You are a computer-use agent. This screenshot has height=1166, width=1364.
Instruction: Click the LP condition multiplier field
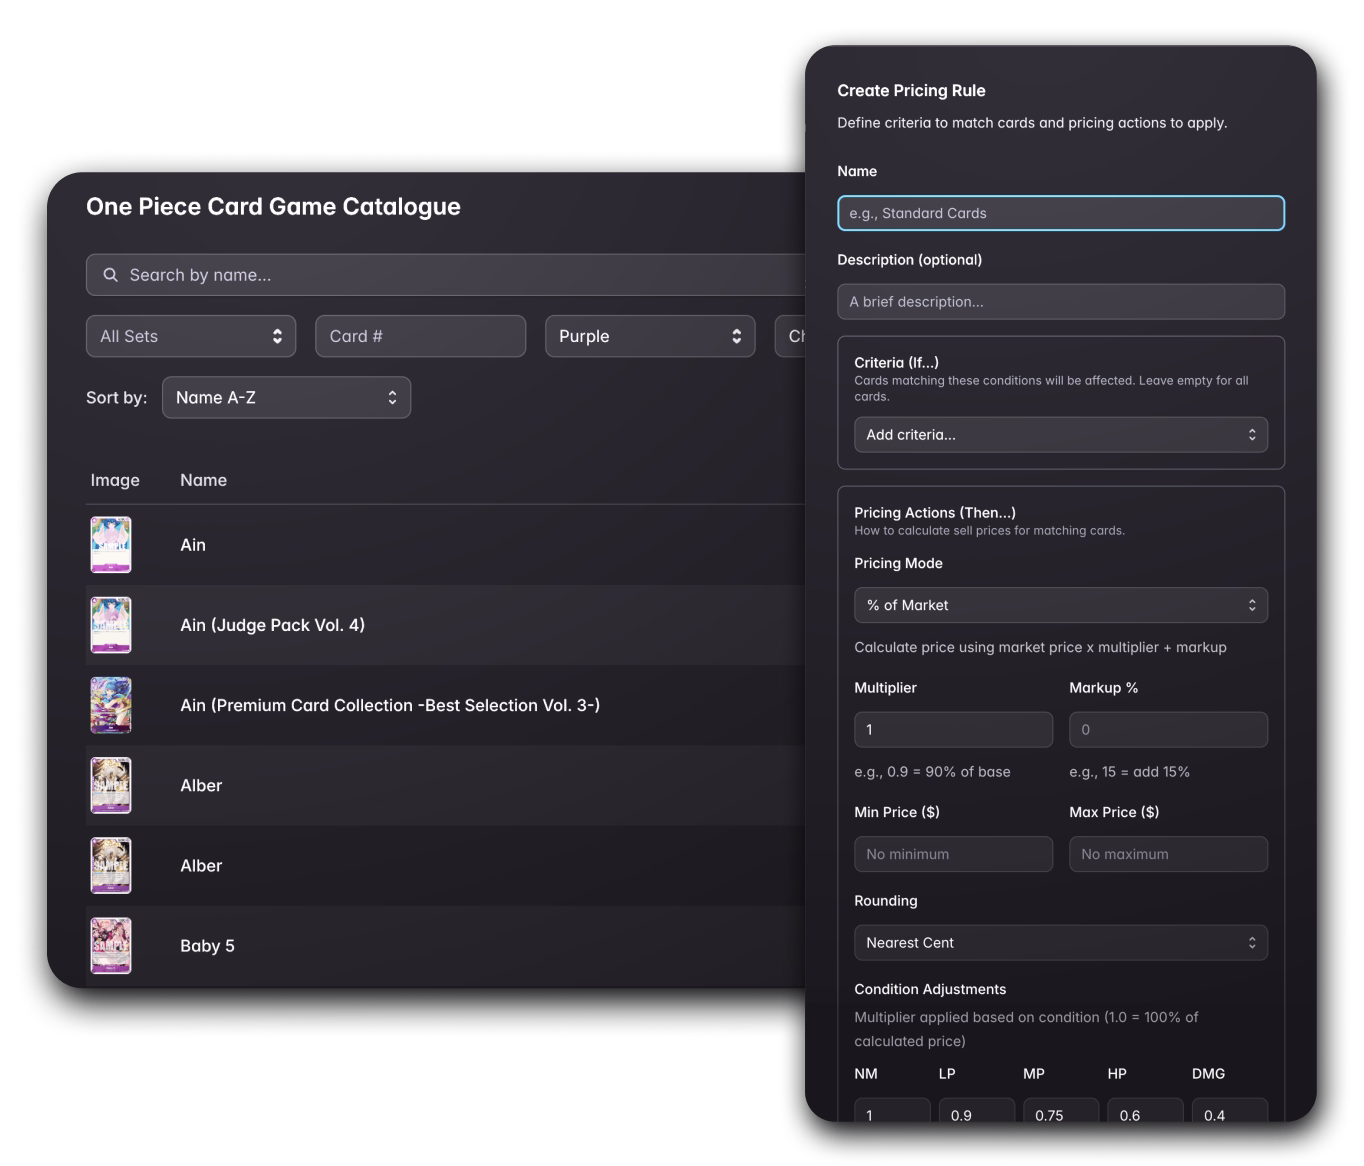point(977,1110)
